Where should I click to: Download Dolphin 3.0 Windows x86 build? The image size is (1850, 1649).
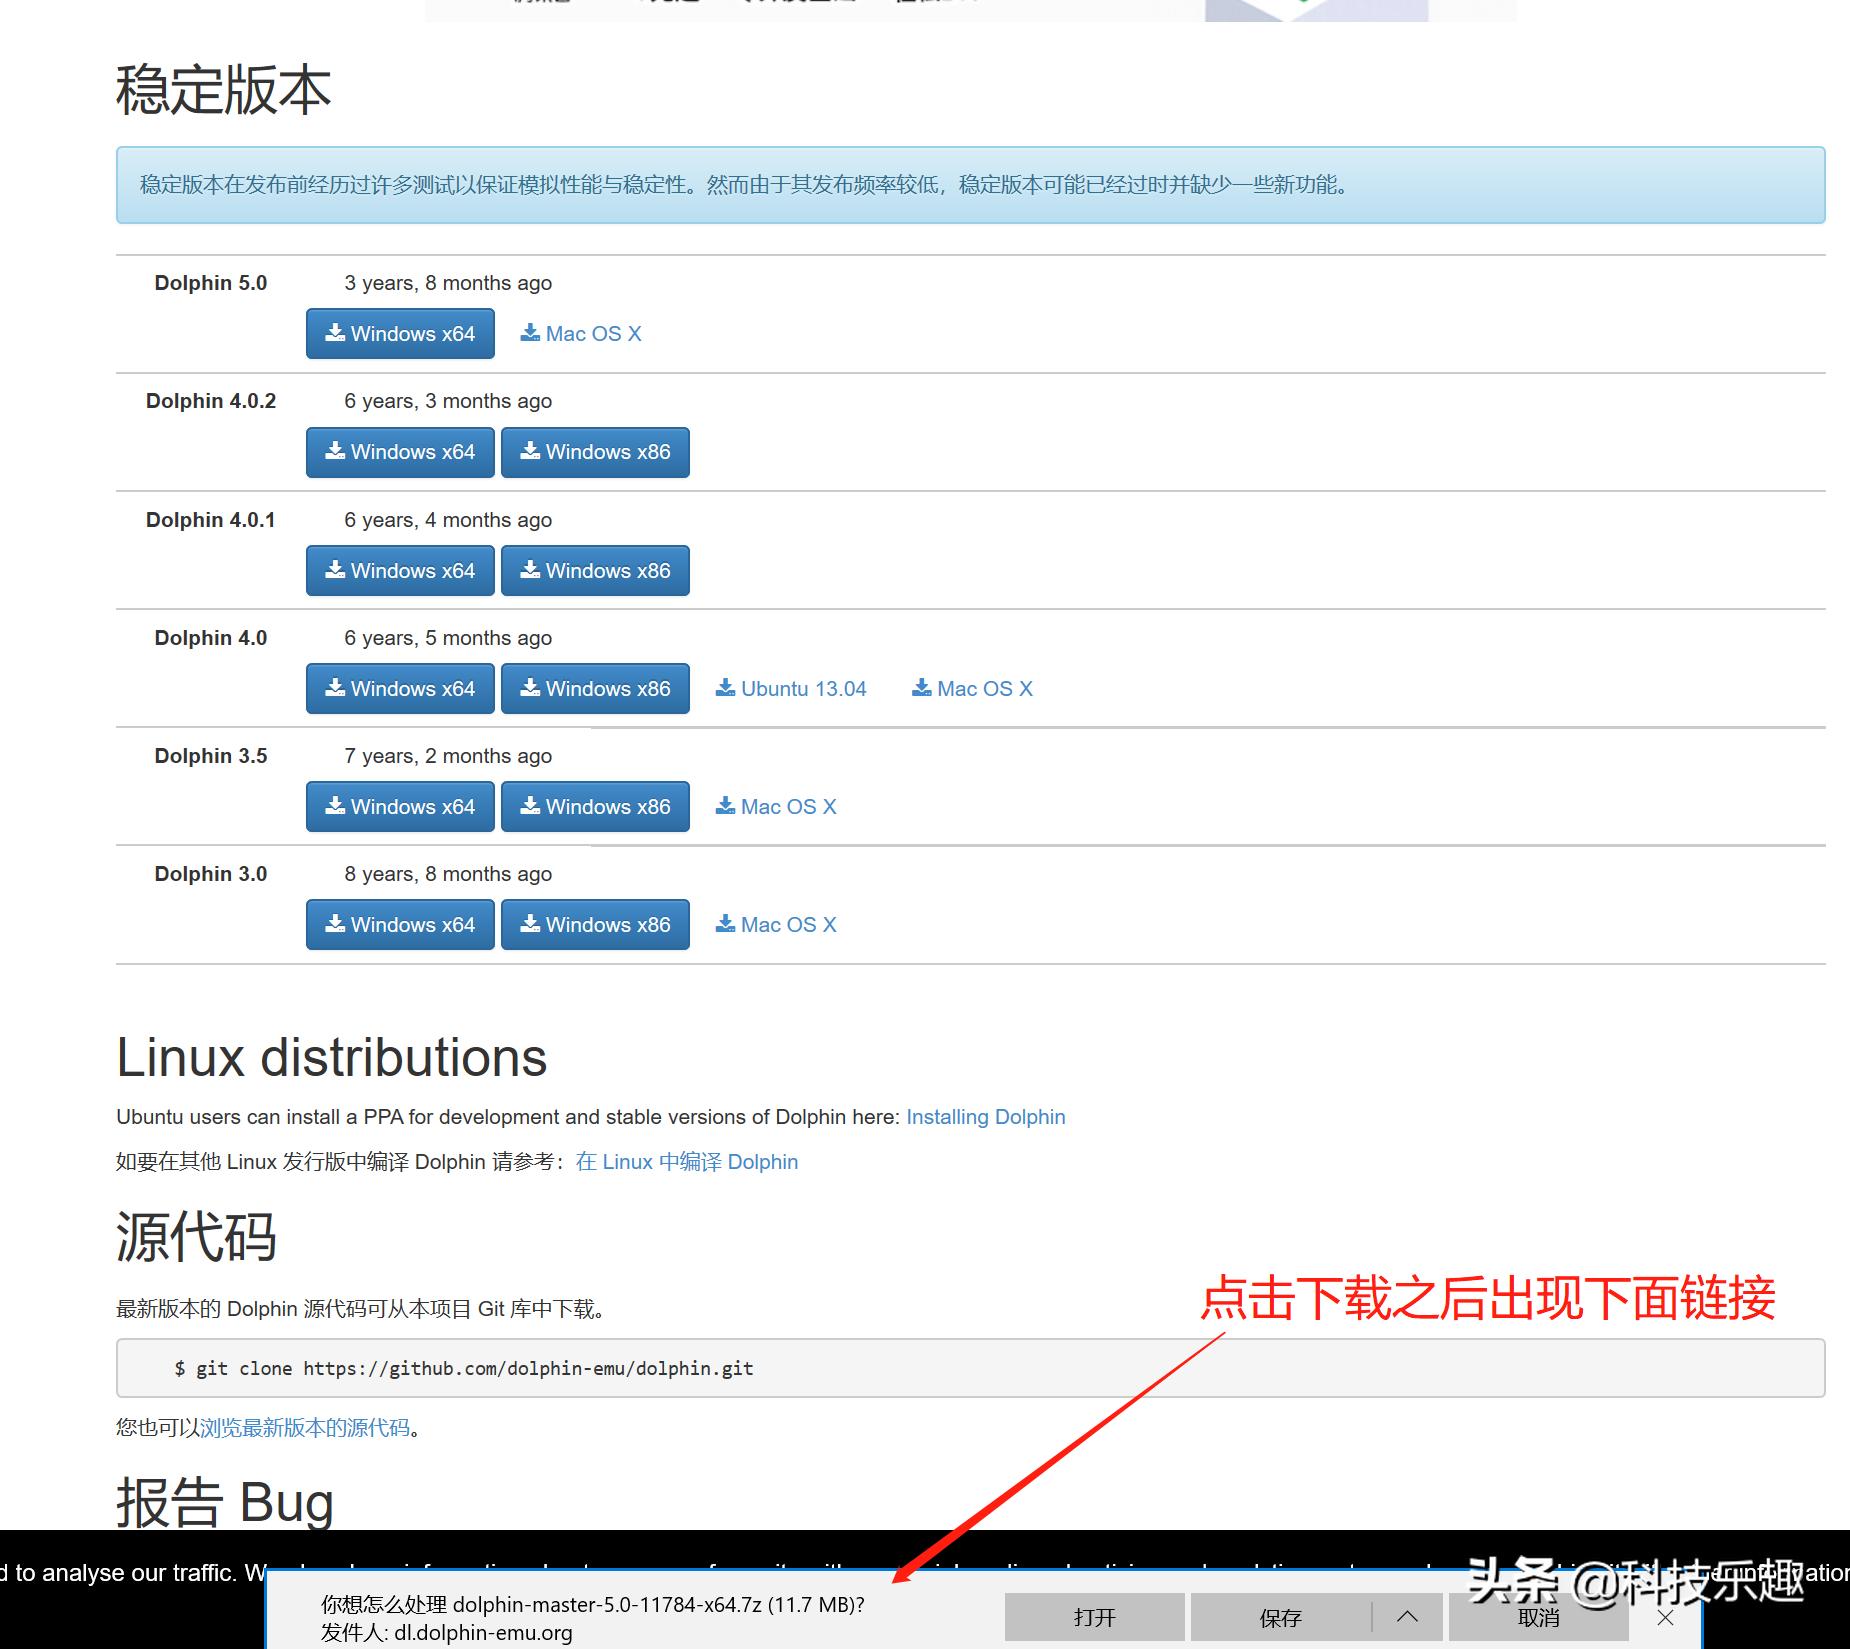pos(595,924)
